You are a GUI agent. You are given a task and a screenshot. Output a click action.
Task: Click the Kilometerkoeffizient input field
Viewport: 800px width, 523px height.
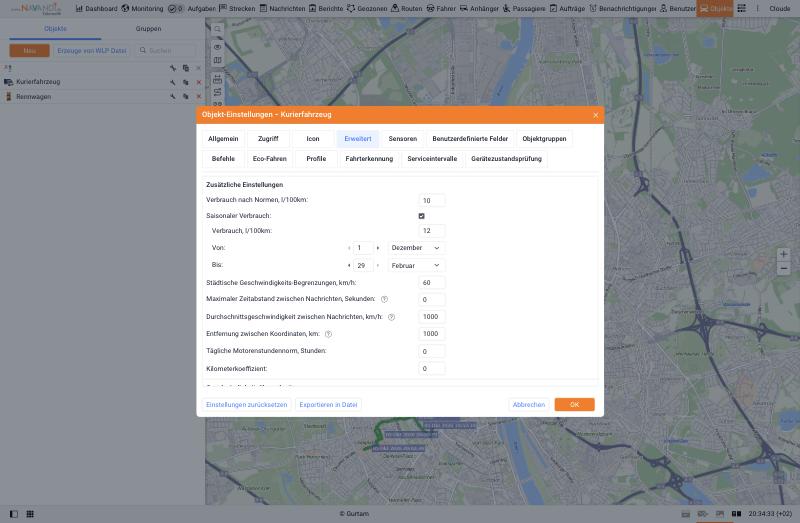(x=432, y=368)
